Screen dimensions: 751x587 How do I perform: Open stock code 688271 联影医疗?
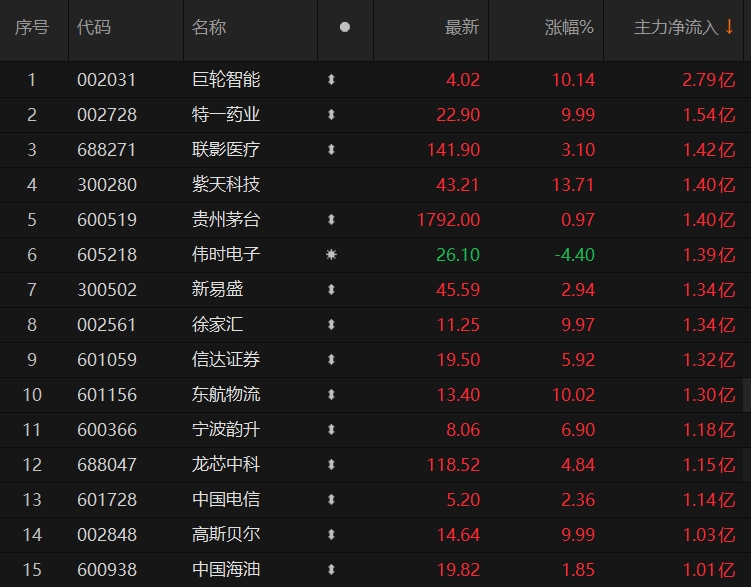tap(107, 150)
